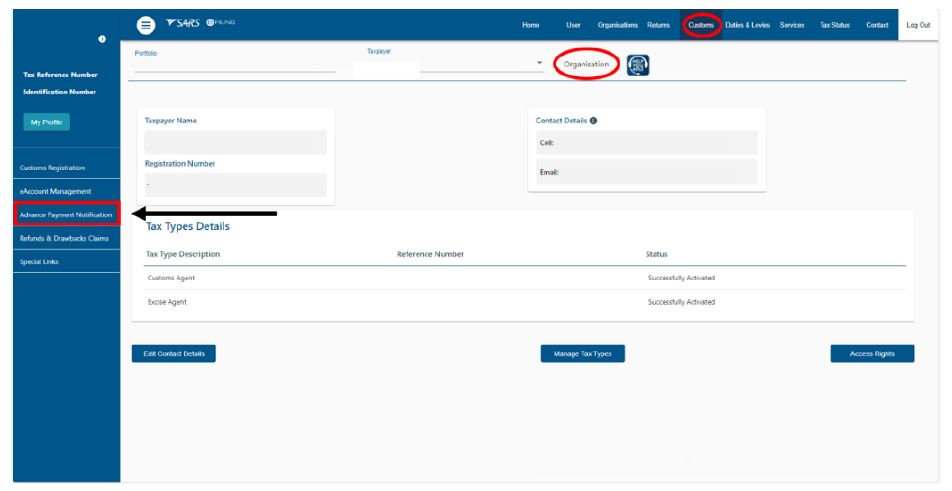This screenshot has height=491, width=952.
Task: Open Customs Registration in the sidebar
Action: tap(67, 168)
